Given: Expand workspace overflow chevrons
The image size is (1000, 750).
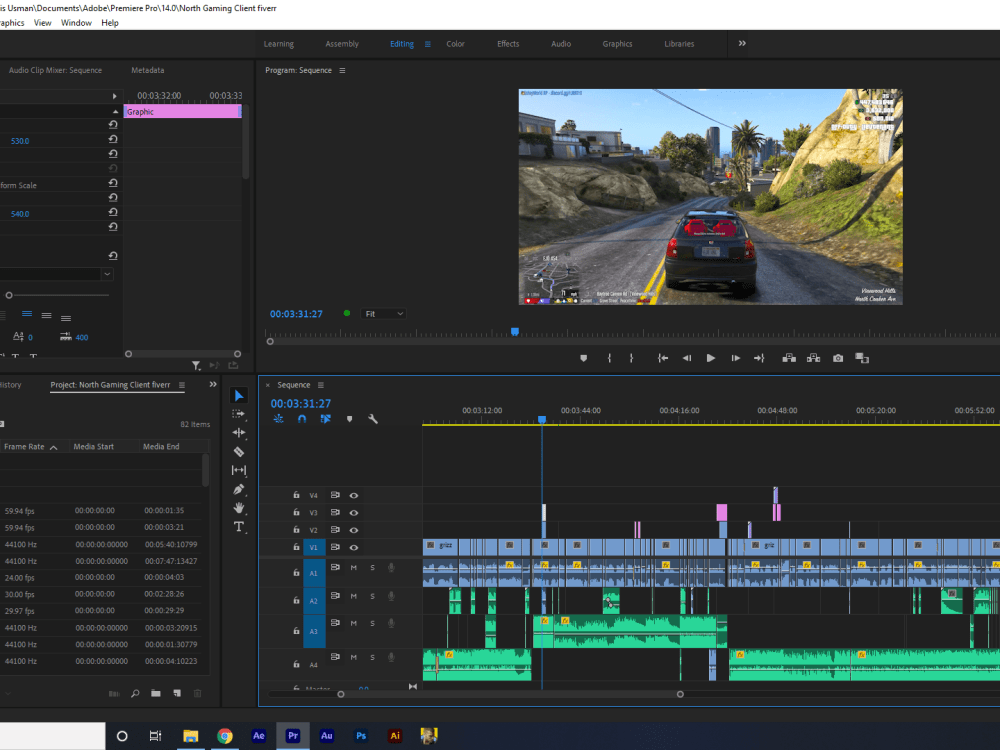Looking at the screenshot, I should 742,43.
